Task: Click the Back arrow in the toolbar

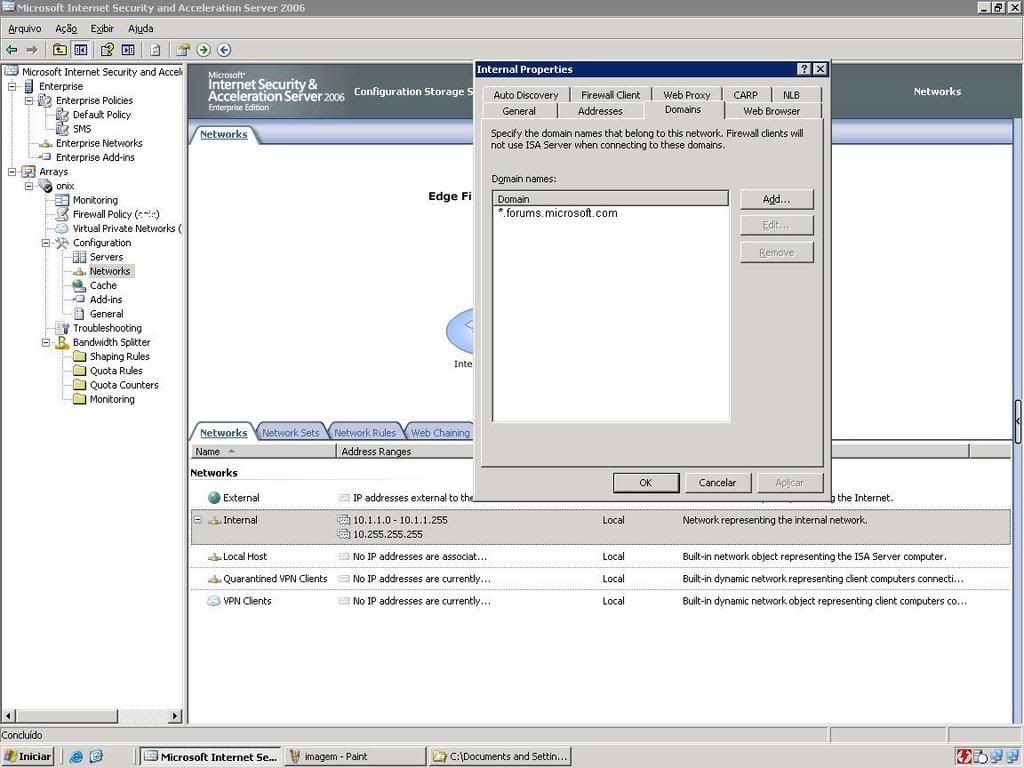Action: [11, 50]
